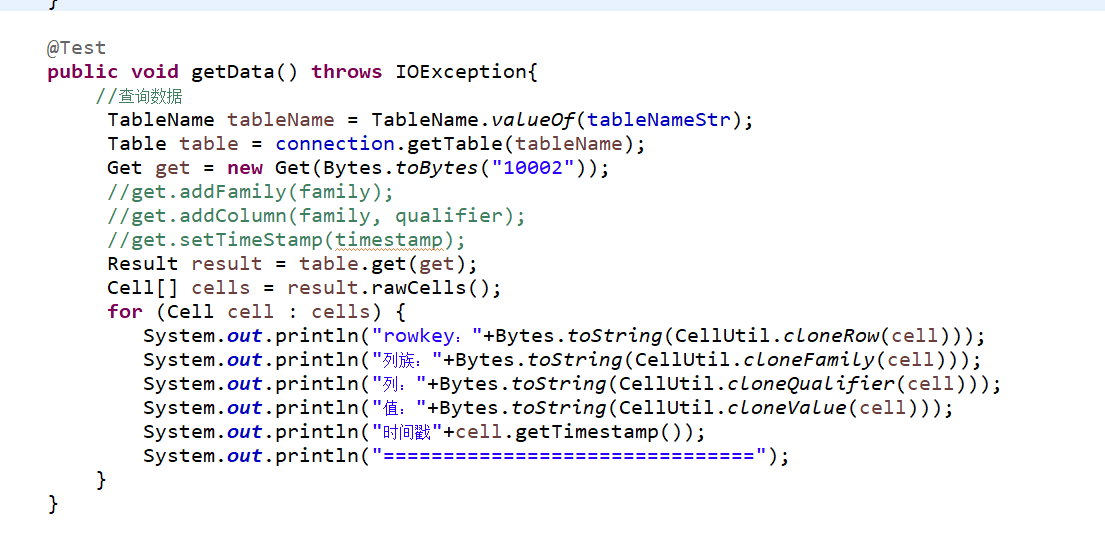This screenshot has width=1105, height=540.
Task: Click the Result type declaration
Action: [142, 264]
